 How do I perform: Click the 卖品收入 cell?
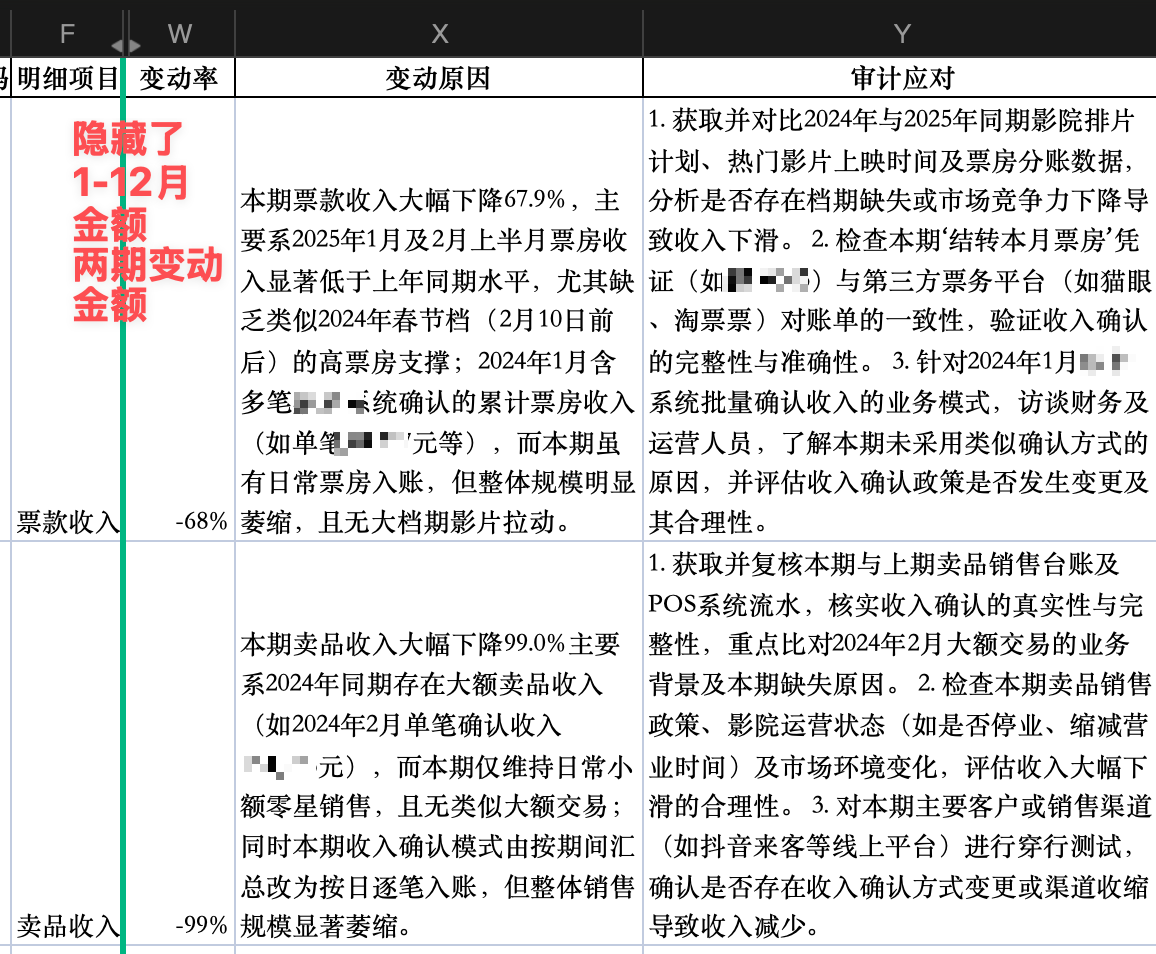pyautogui.click(x=68, y=925)
